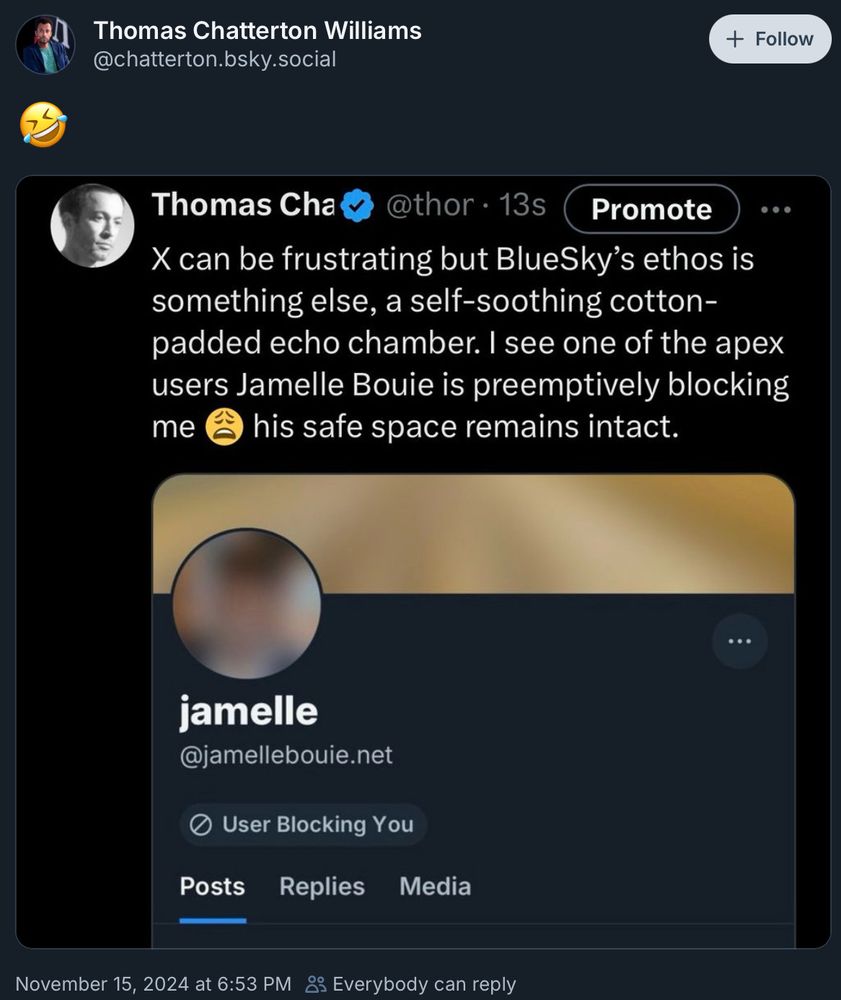This screenshot has width=841, height=1000.
Task: Click the plus icon in Follow
Action: click(x=735, y=39)
